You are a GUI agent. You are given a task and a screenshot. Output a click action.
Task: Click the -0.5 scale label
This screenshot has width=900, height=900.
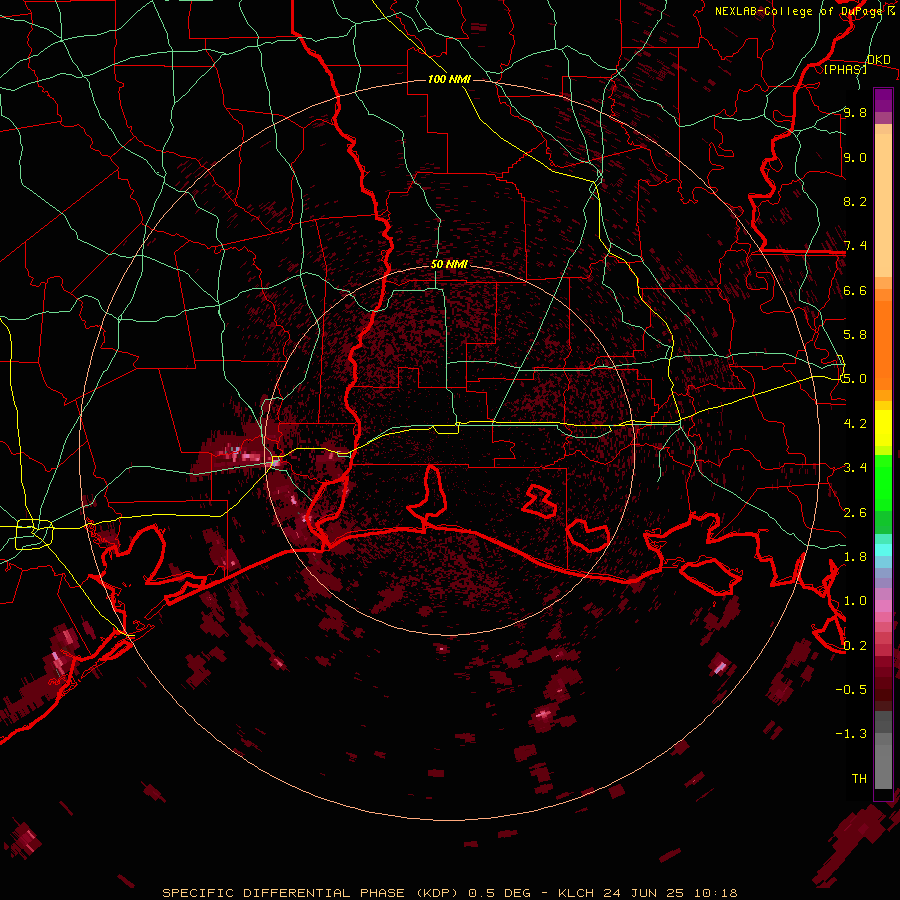click(851, 690)
